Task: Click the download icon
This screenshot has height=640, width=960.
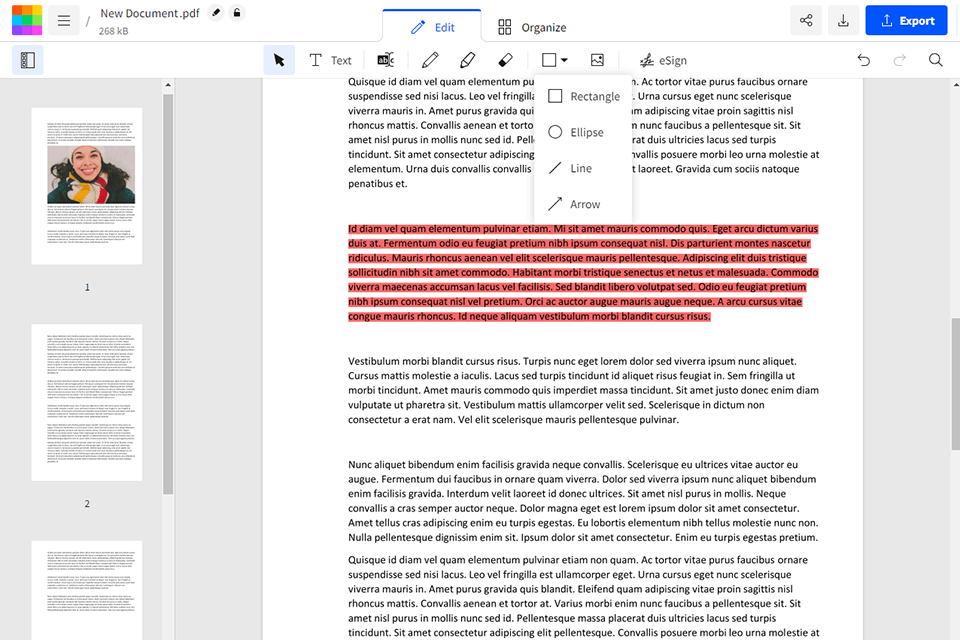Action: (843, 21)
